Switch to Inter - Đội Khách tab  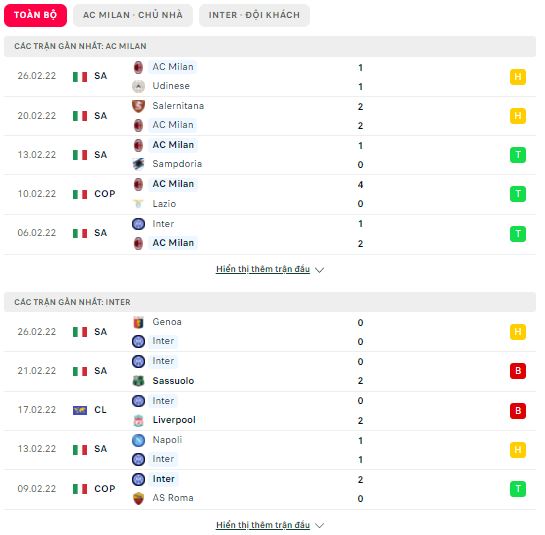(254, 15)
